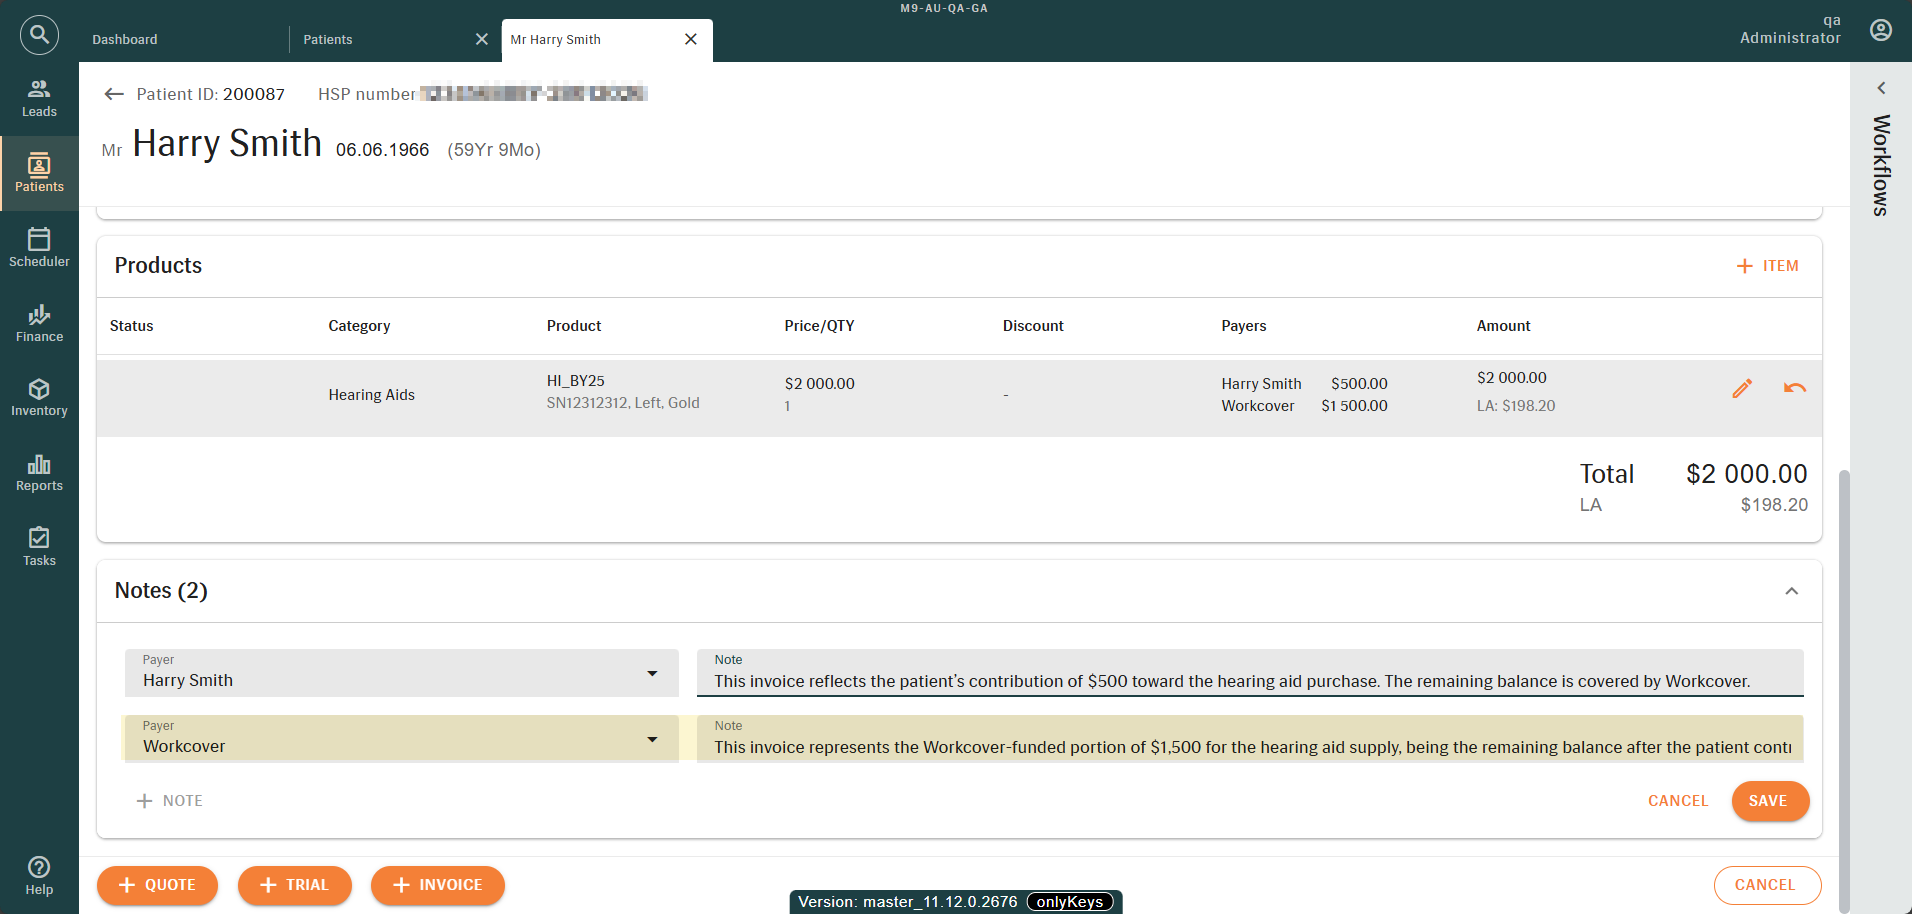Switch to the Patients tab

[328, 40]
